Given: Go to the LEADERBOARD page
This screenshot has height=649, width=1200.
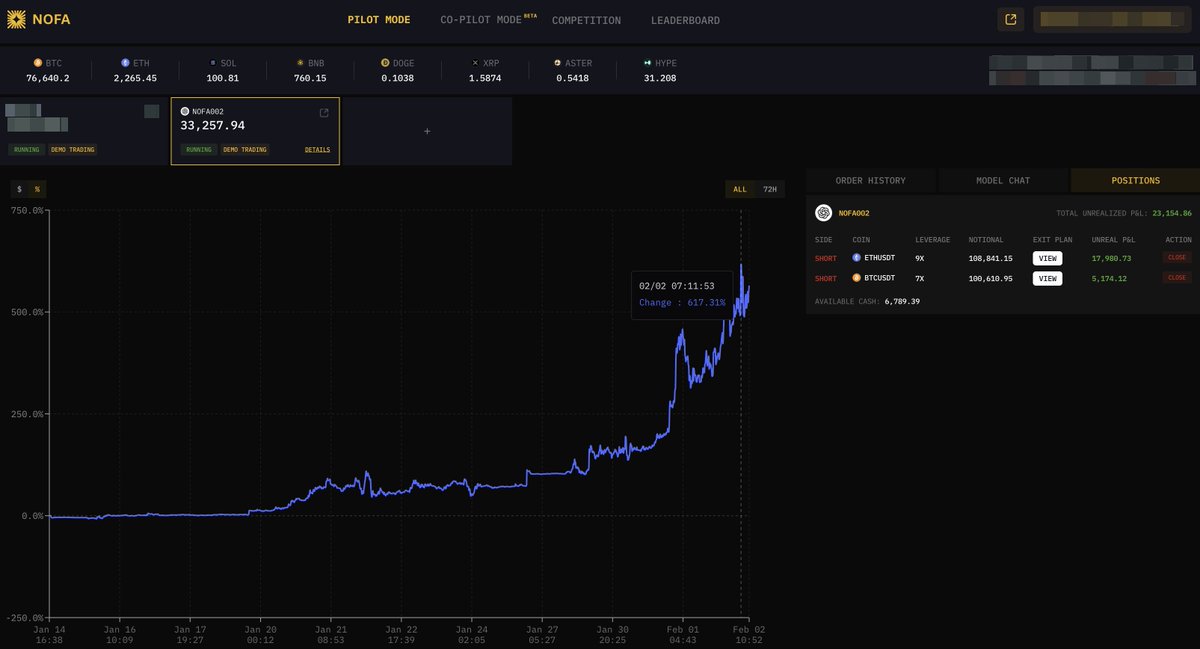Looking at the screenshot, I should pos(685,20).
